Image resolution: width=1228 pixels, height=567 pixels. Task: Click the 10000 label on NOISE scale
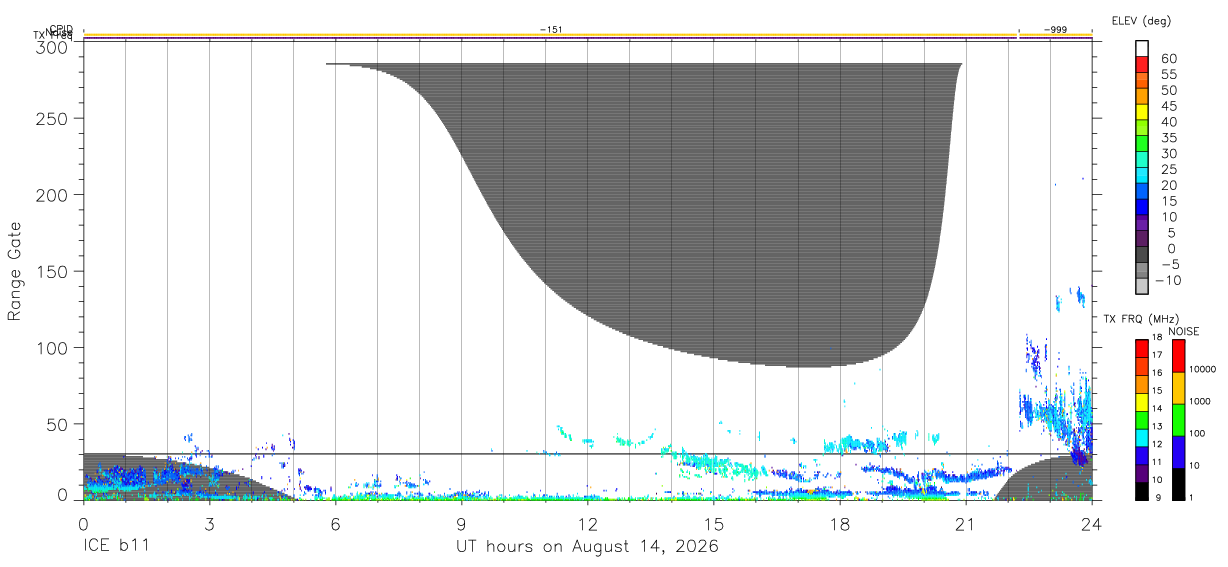(x=1203, y=369)
